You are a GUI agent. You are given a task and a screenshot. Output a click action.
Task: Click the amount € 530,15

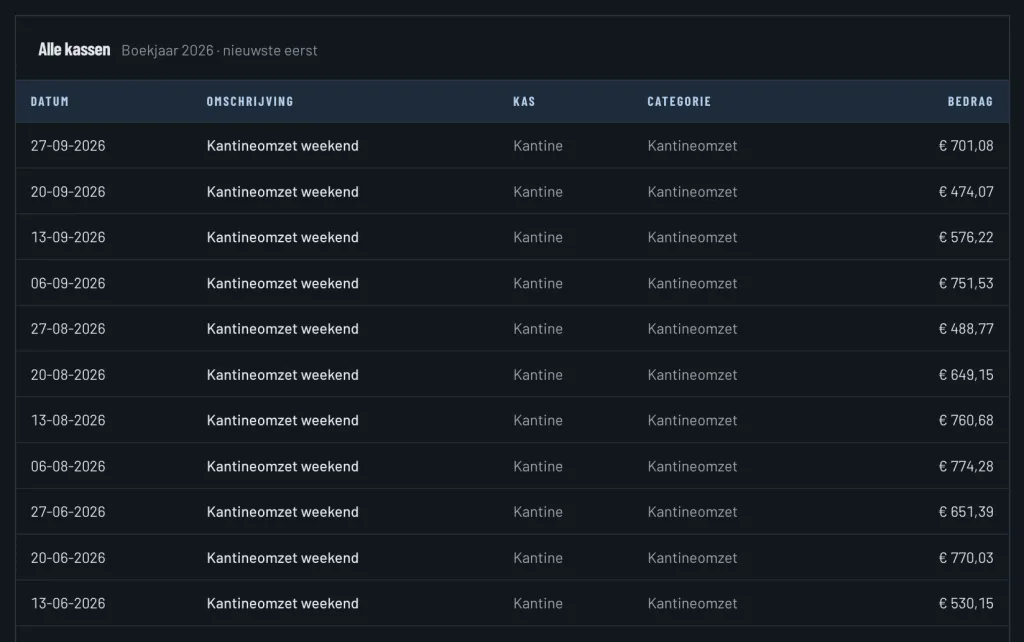(x=966, y=603)
